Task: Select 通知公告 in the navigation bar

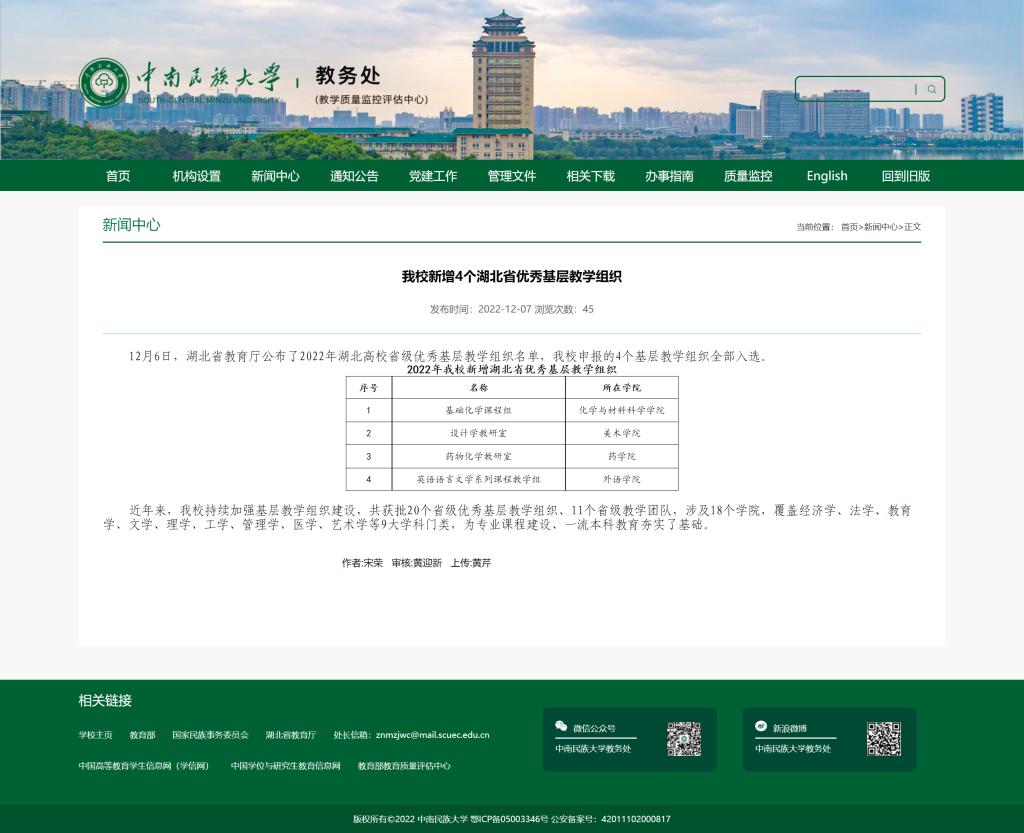Action: click(354, 176)
